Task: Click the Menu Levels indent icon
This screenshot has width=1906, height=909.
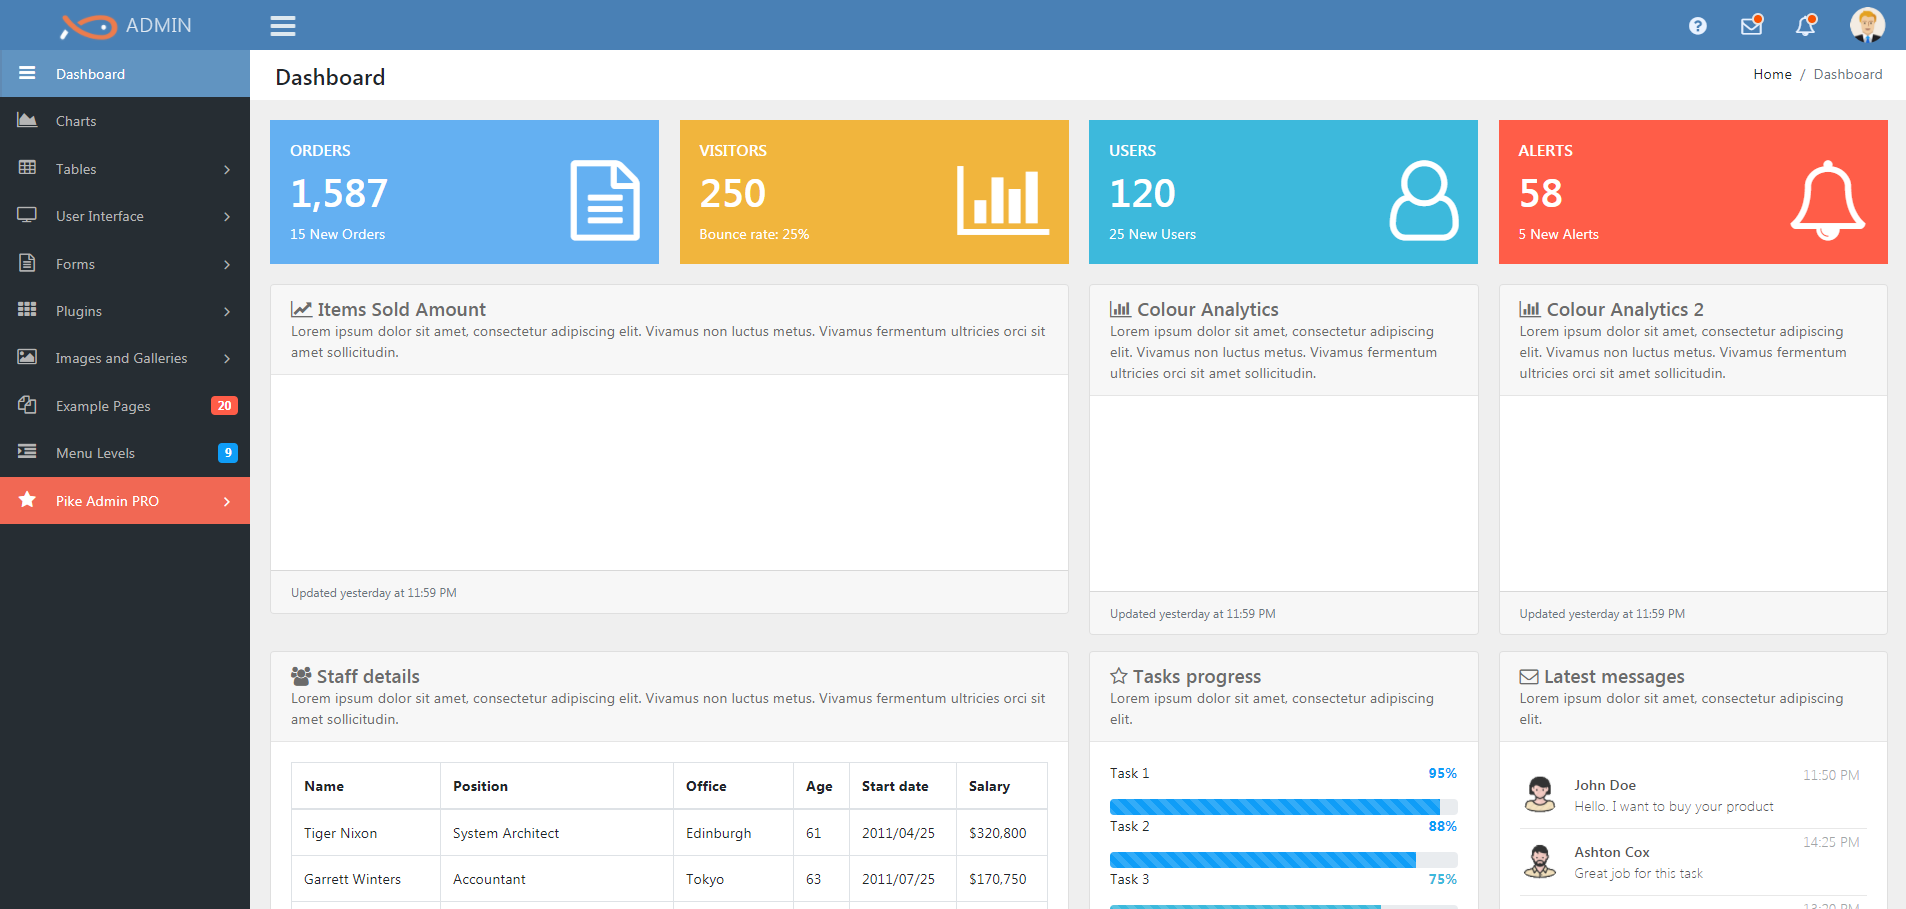Action: 27,452
